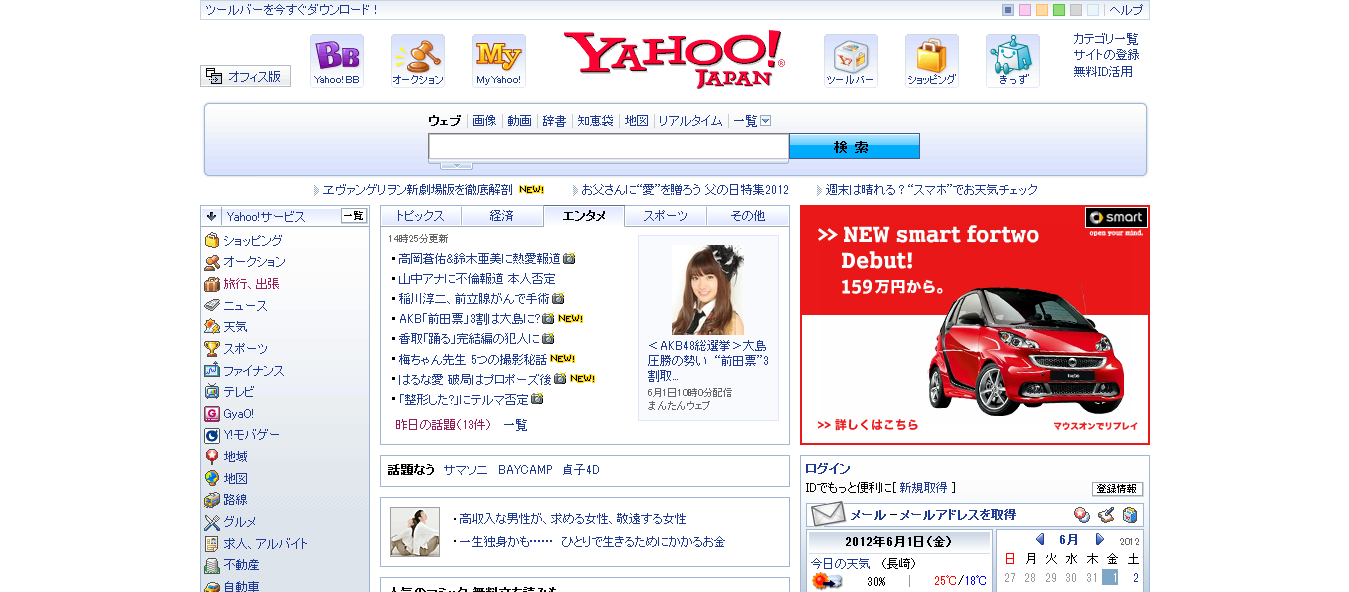This screenshot has width=1349, height=592.
Task: Click the 登録情報 button
Action: (1117, 489)
